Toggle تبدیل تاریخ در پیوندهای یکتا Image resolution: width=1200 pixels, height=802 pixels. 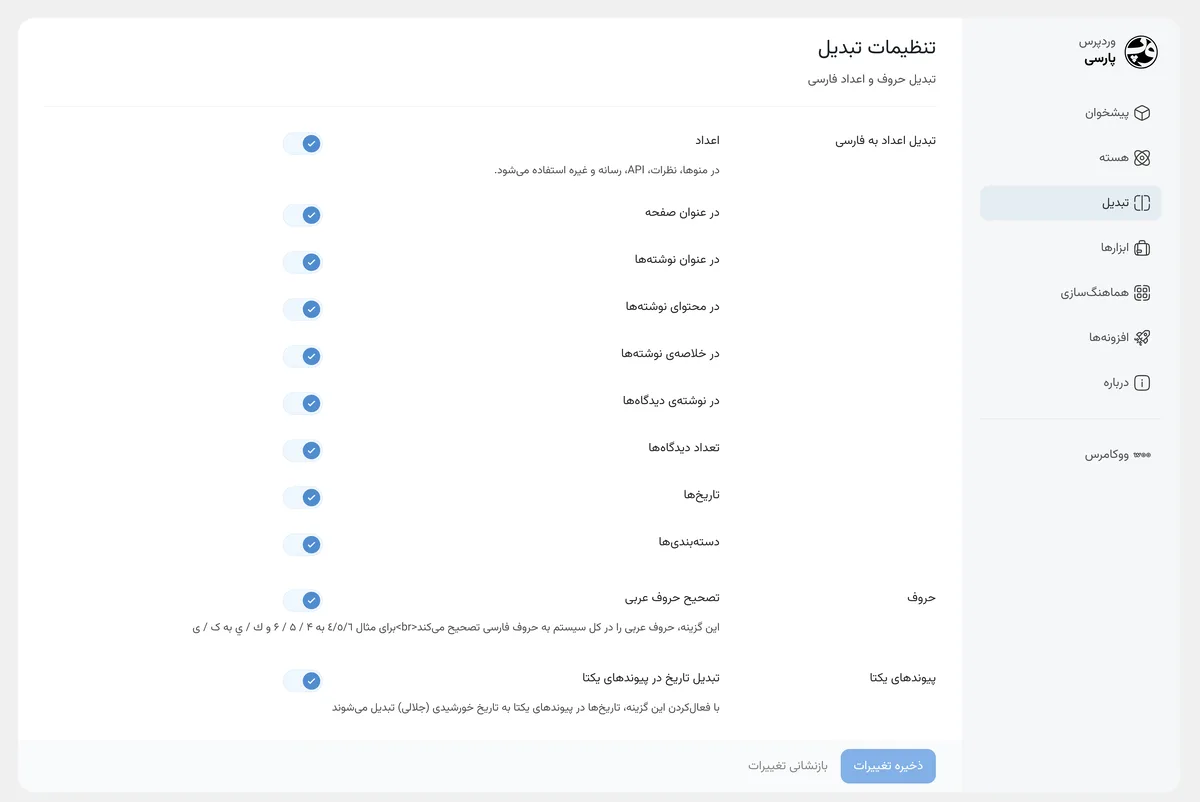302,681
